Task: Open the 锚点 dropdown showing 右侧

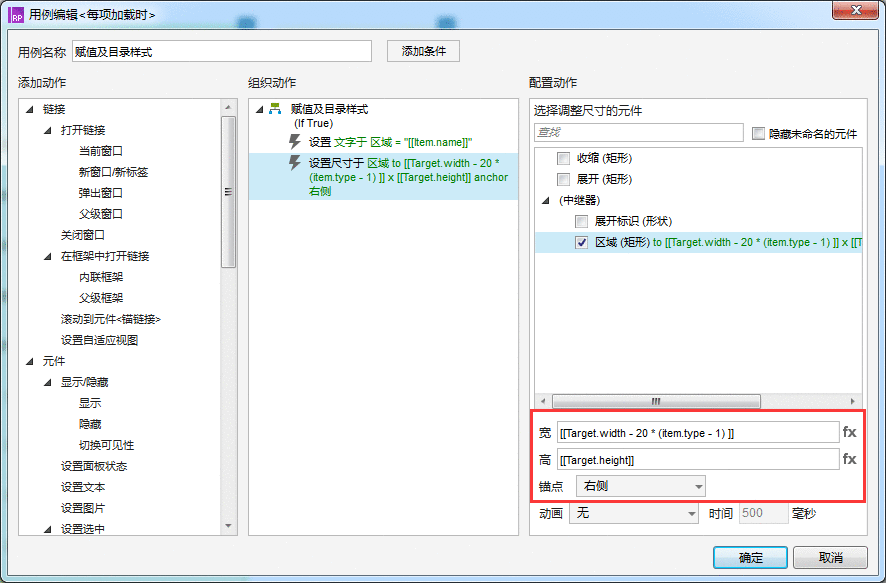Action: click(x=641, y=486)
